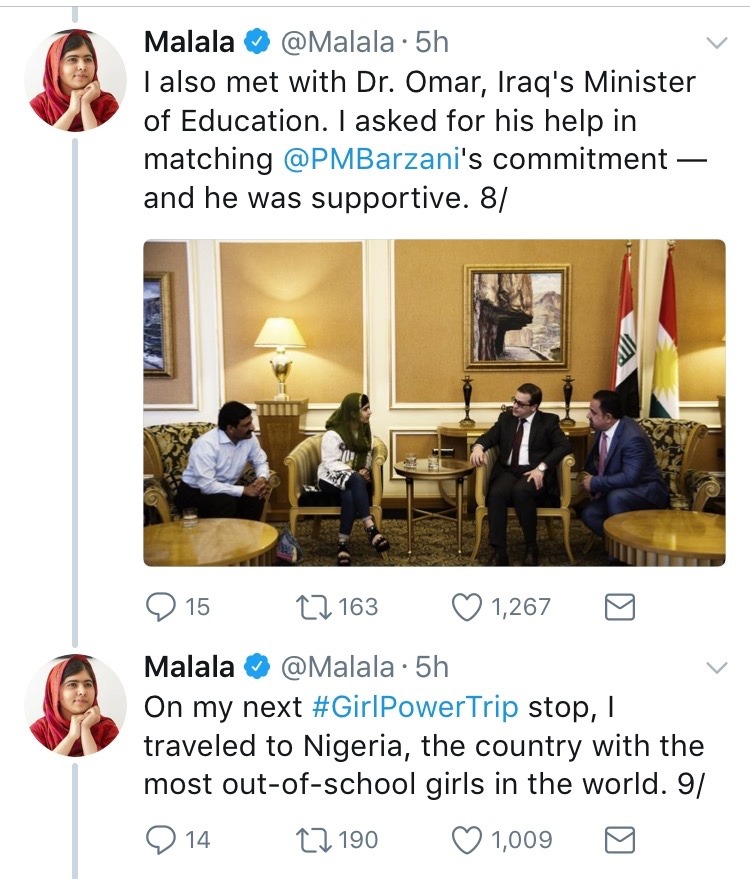Open the dropdown arrow on the Nigeria tweet
Viewport: 750px width, 879px height.
[717, 667]
